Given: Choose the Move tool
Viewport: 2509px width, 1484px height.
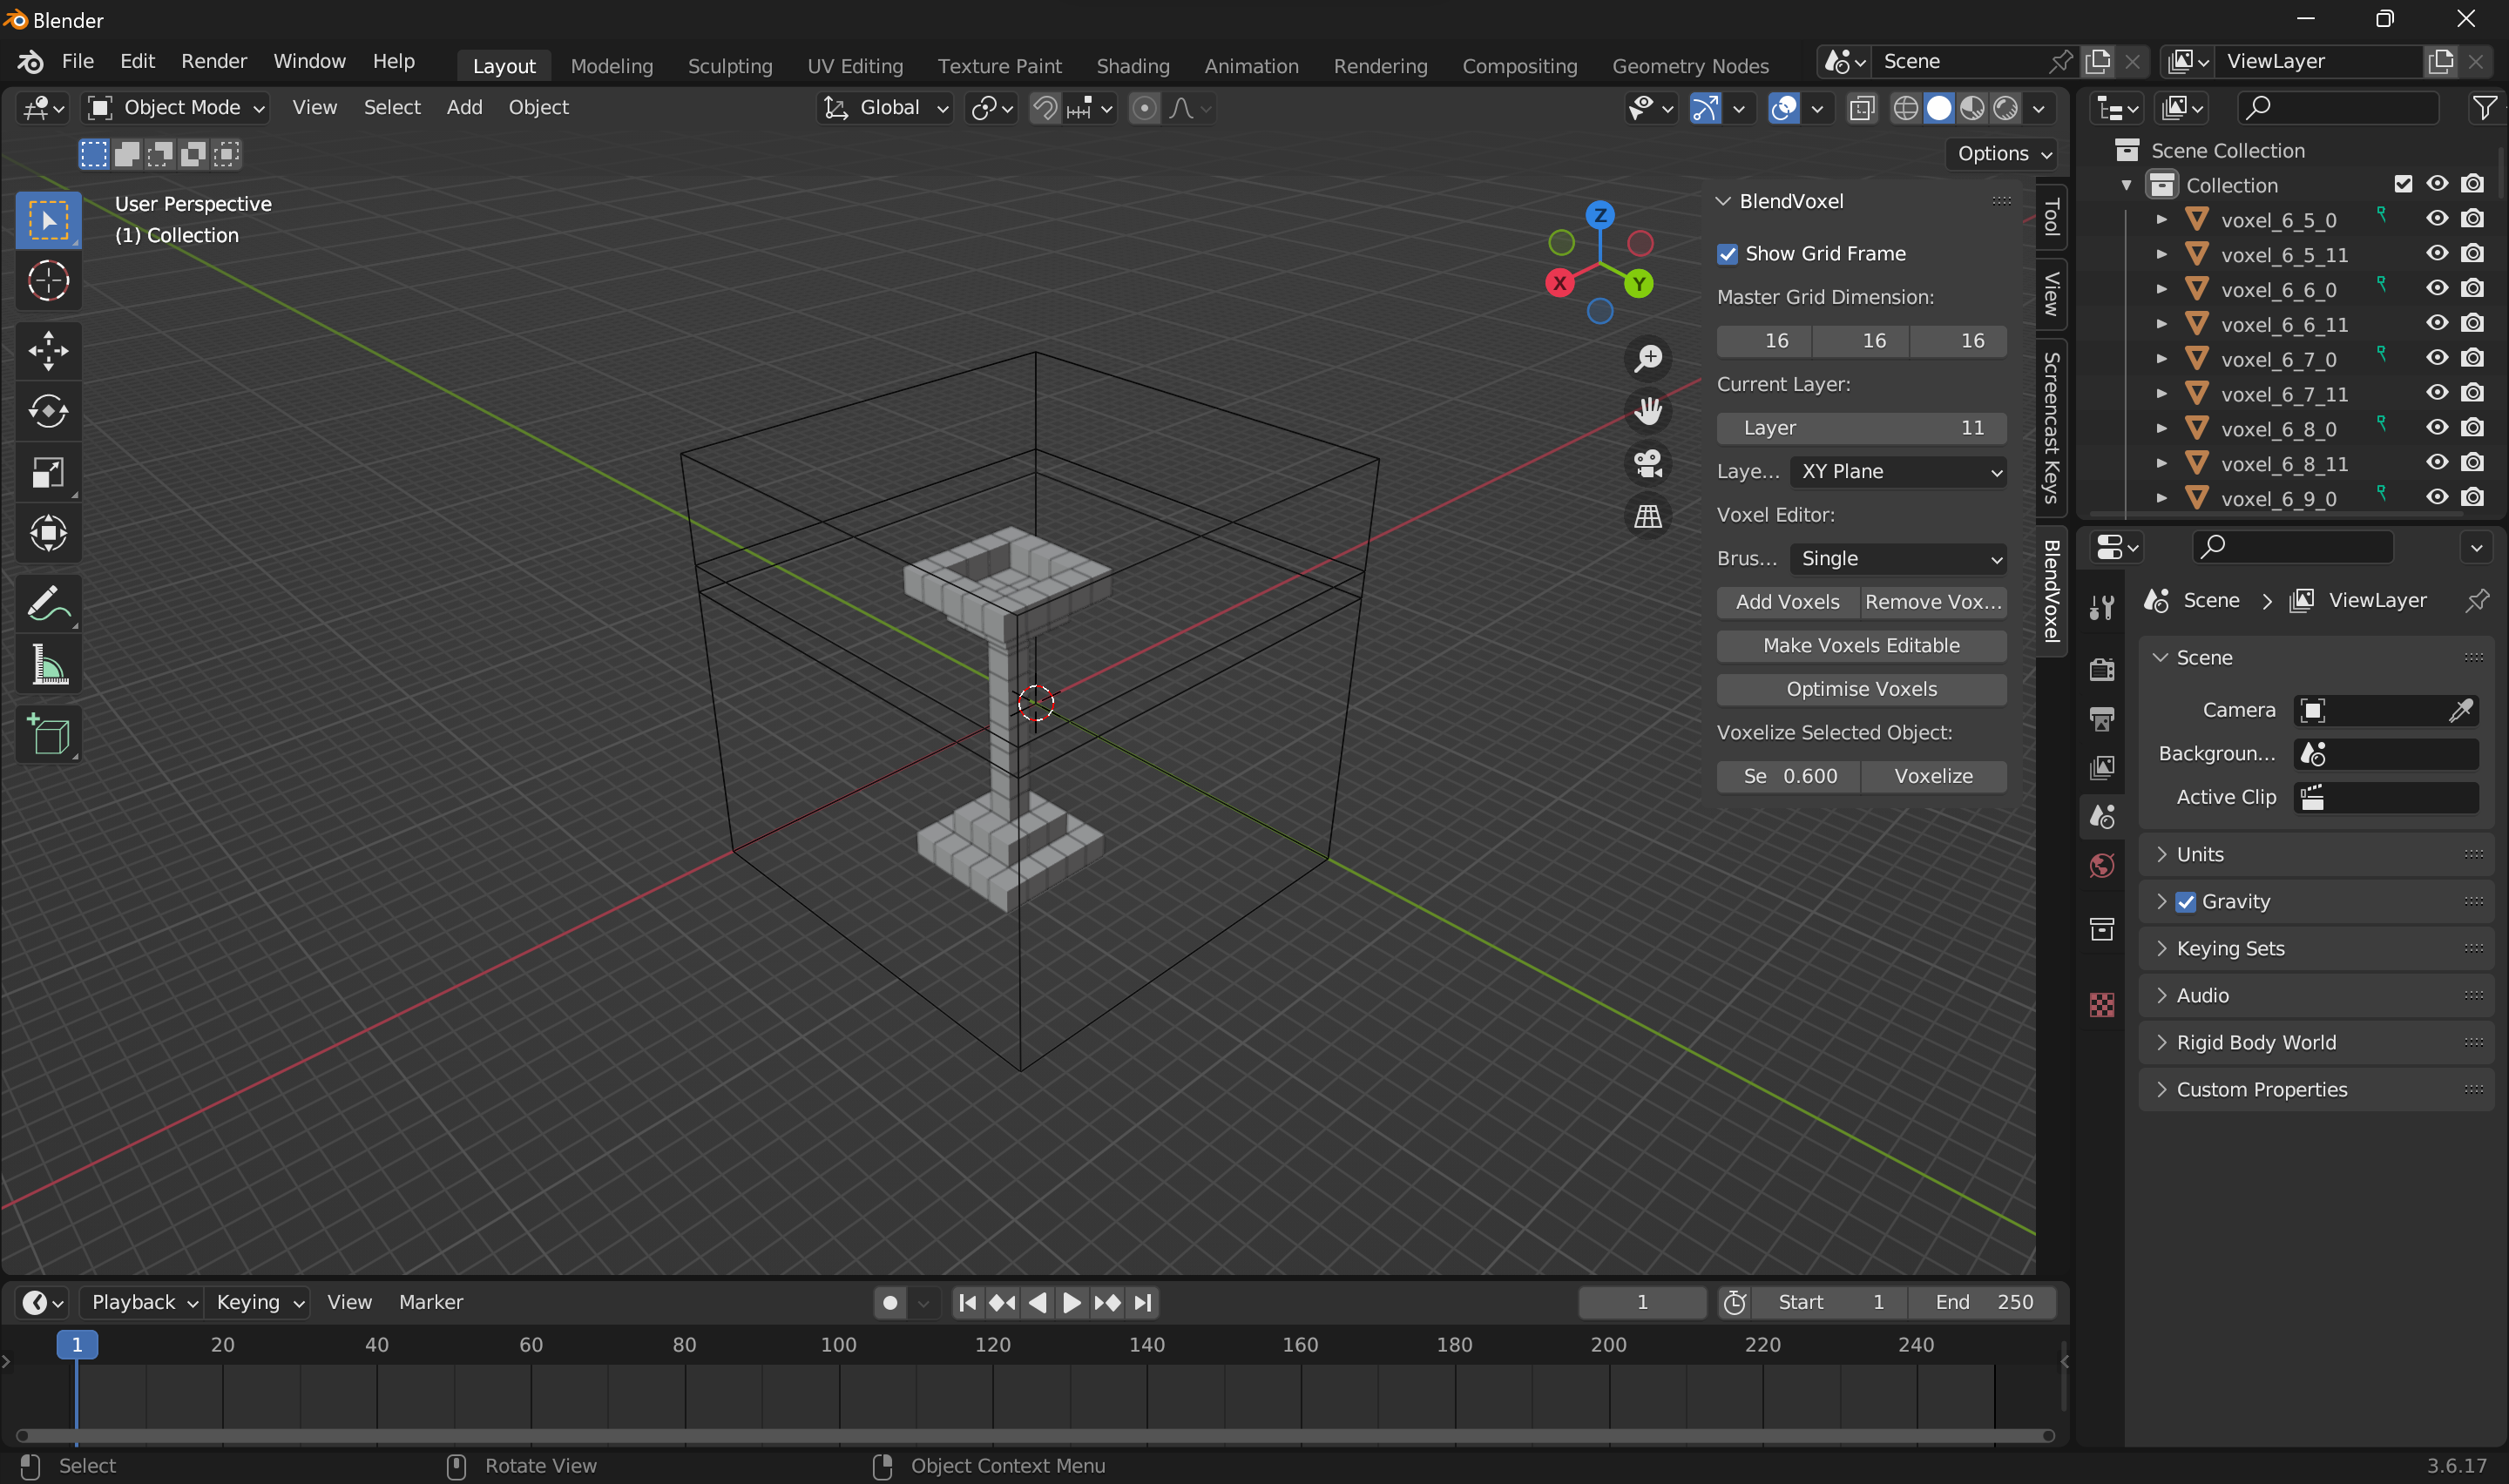Looking at the screenshot, I should 48,351.
